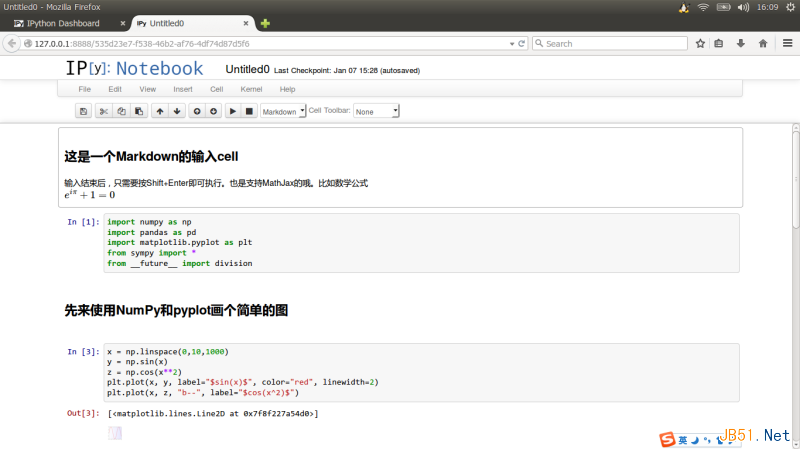Open the URL history dropdown arrow
800x449 pixels.
[x=512, y=44]
